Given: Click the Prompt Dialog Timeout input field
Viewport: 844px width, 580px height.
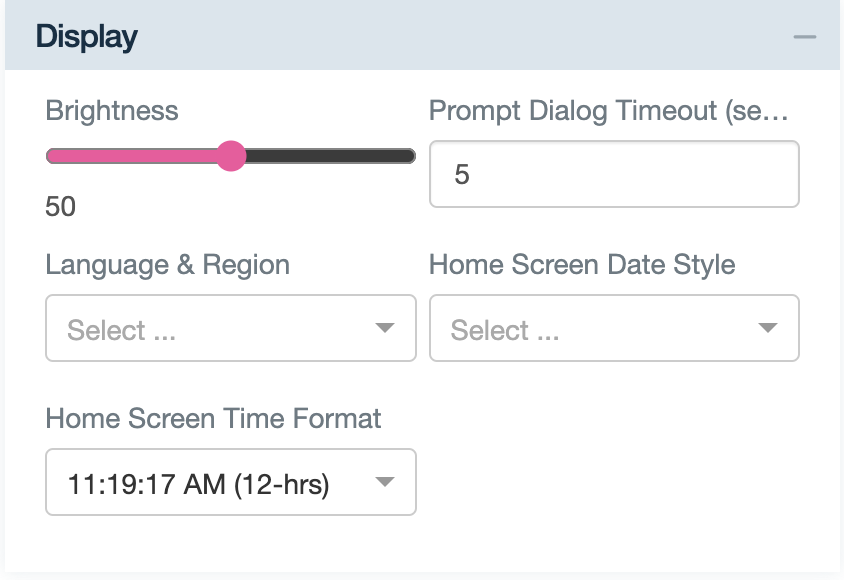Looking at the screenshot, I should click(x=614, y=174).
